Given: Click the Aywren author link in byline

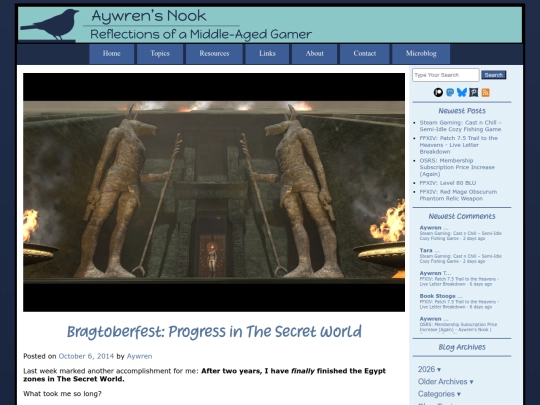Looking at the screenshot, I should (139, 356).
